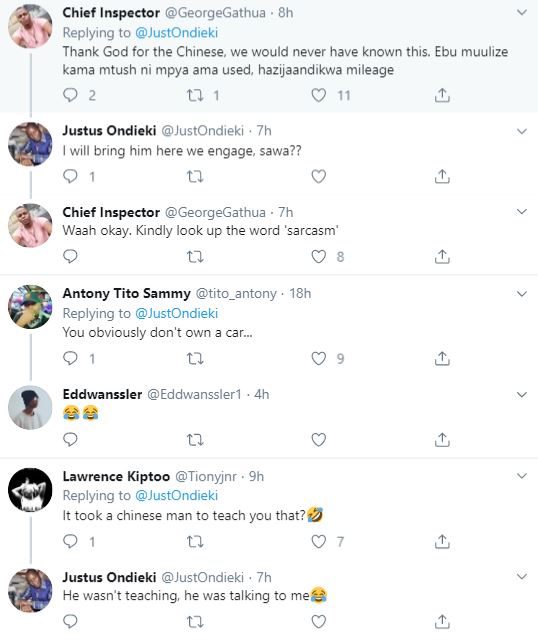Image resolution: width=538 pixels, height=639 pixels.
Task: Reply to Antony Tito Sammy's tweet
Action: point(70,358)
